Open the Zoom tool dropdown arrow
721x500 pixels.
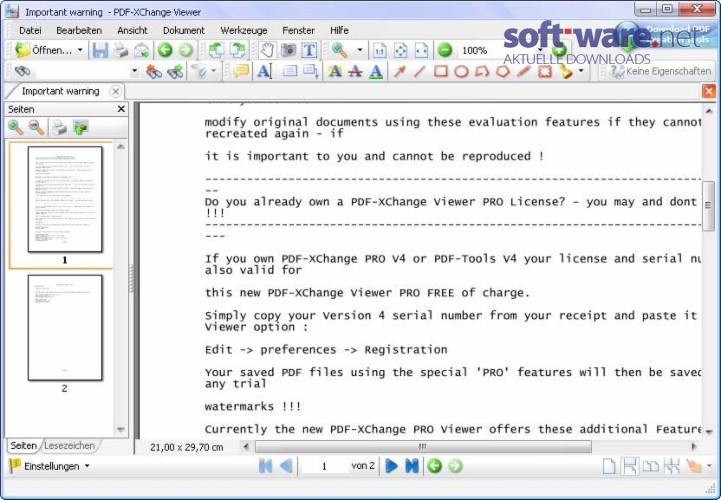pos(360,50)
